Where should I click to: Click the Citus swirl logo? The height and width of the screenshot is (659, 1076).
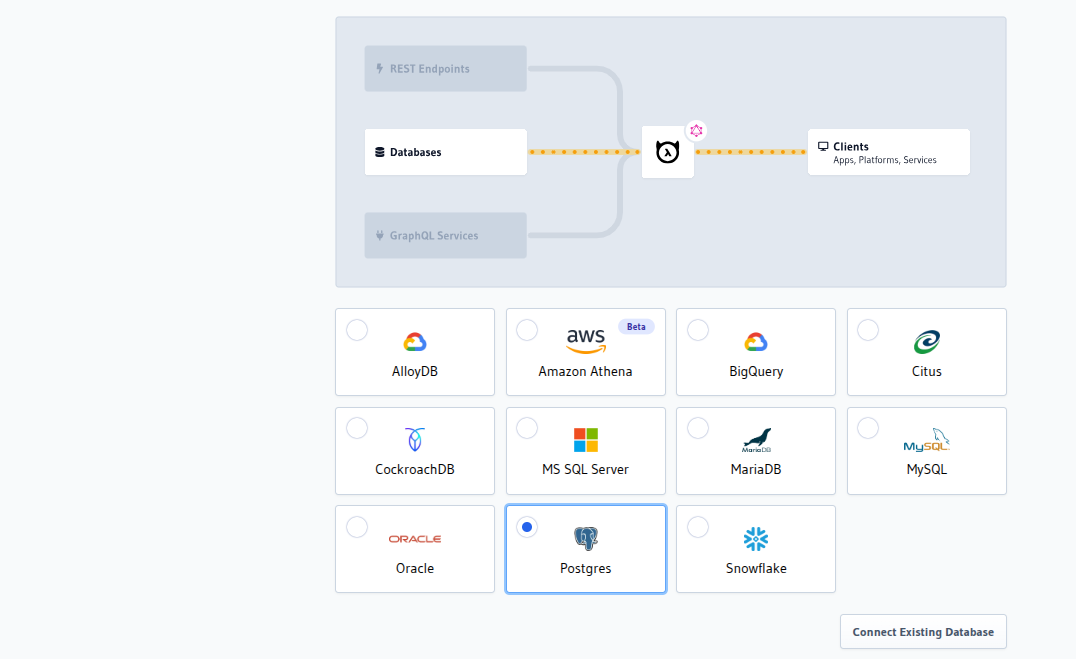(x=926, y=342)
